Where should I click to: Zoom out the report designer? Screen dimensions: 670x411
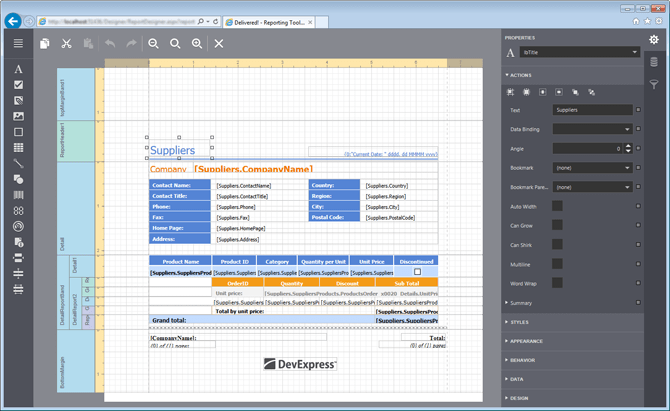click(x=153, y=43)
